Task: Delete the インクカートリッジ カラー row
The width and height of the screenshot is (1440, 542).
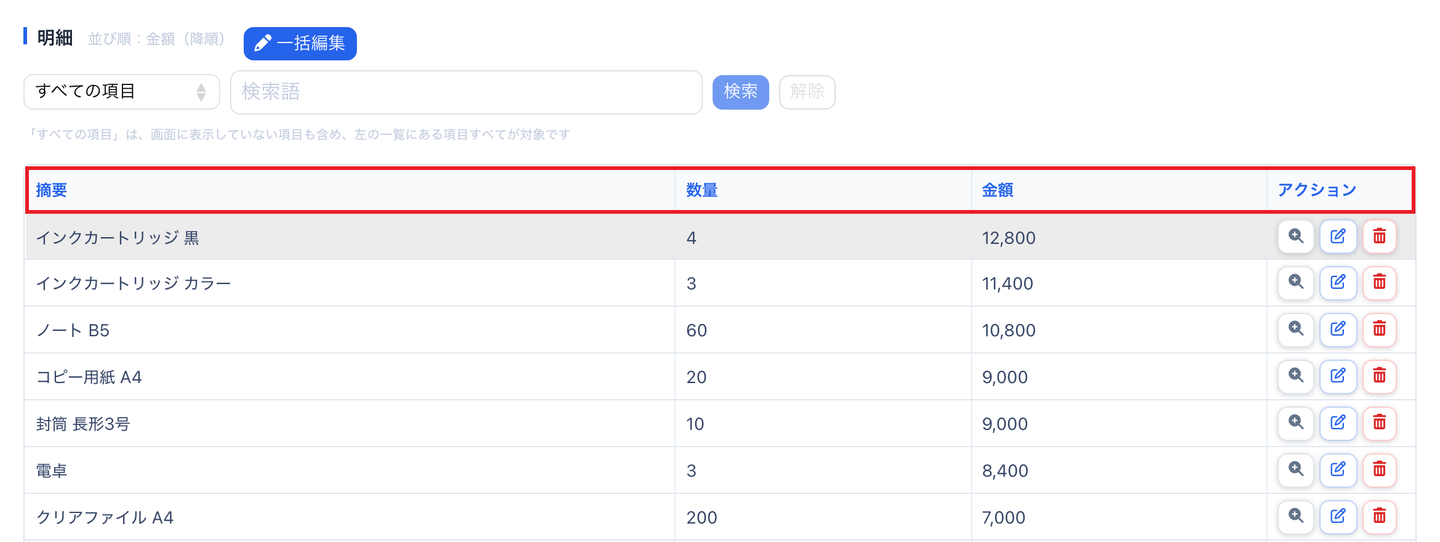Action: pos(1379,283)
